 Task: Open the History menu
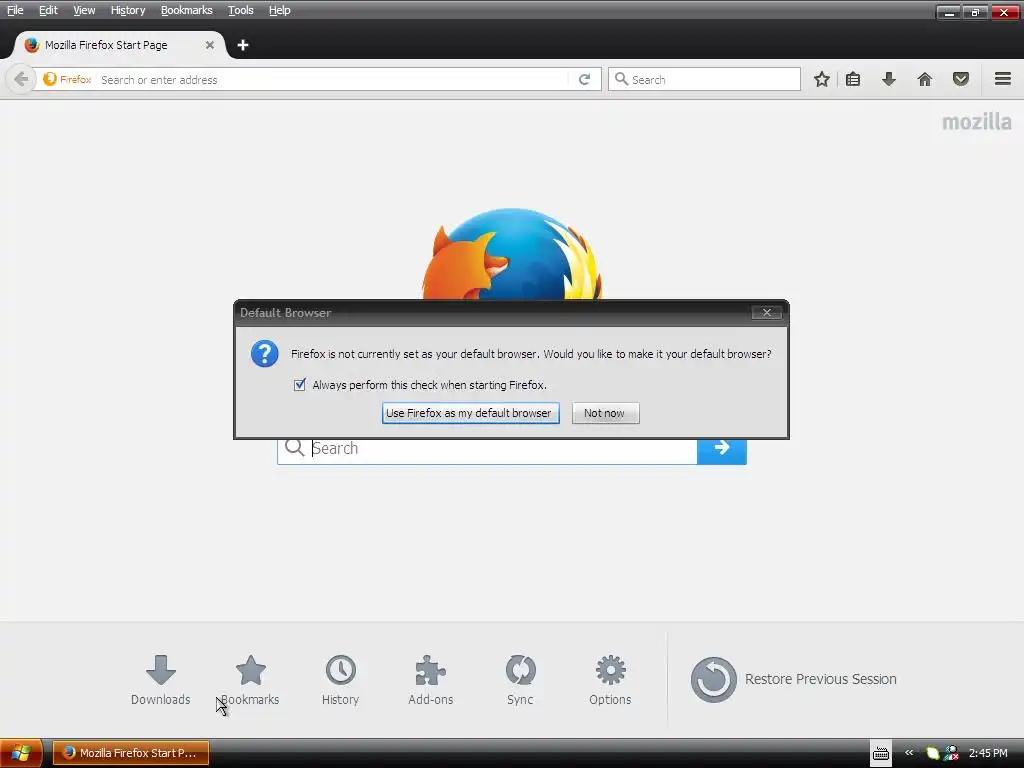[128, 10]
